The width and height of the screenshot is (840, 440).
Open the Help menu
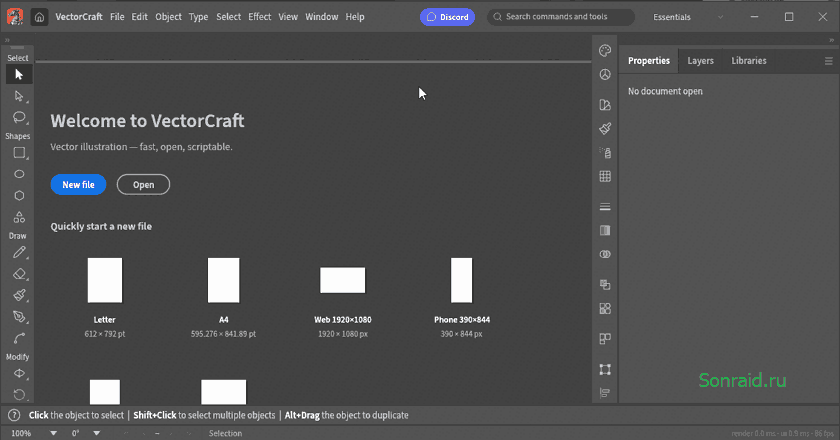point(355,17)
